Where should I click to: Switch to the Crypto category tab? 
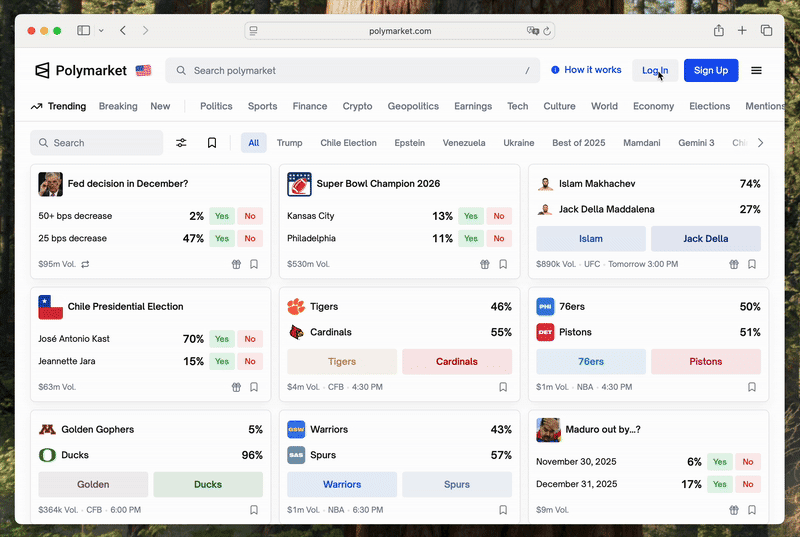pos(357,106)
